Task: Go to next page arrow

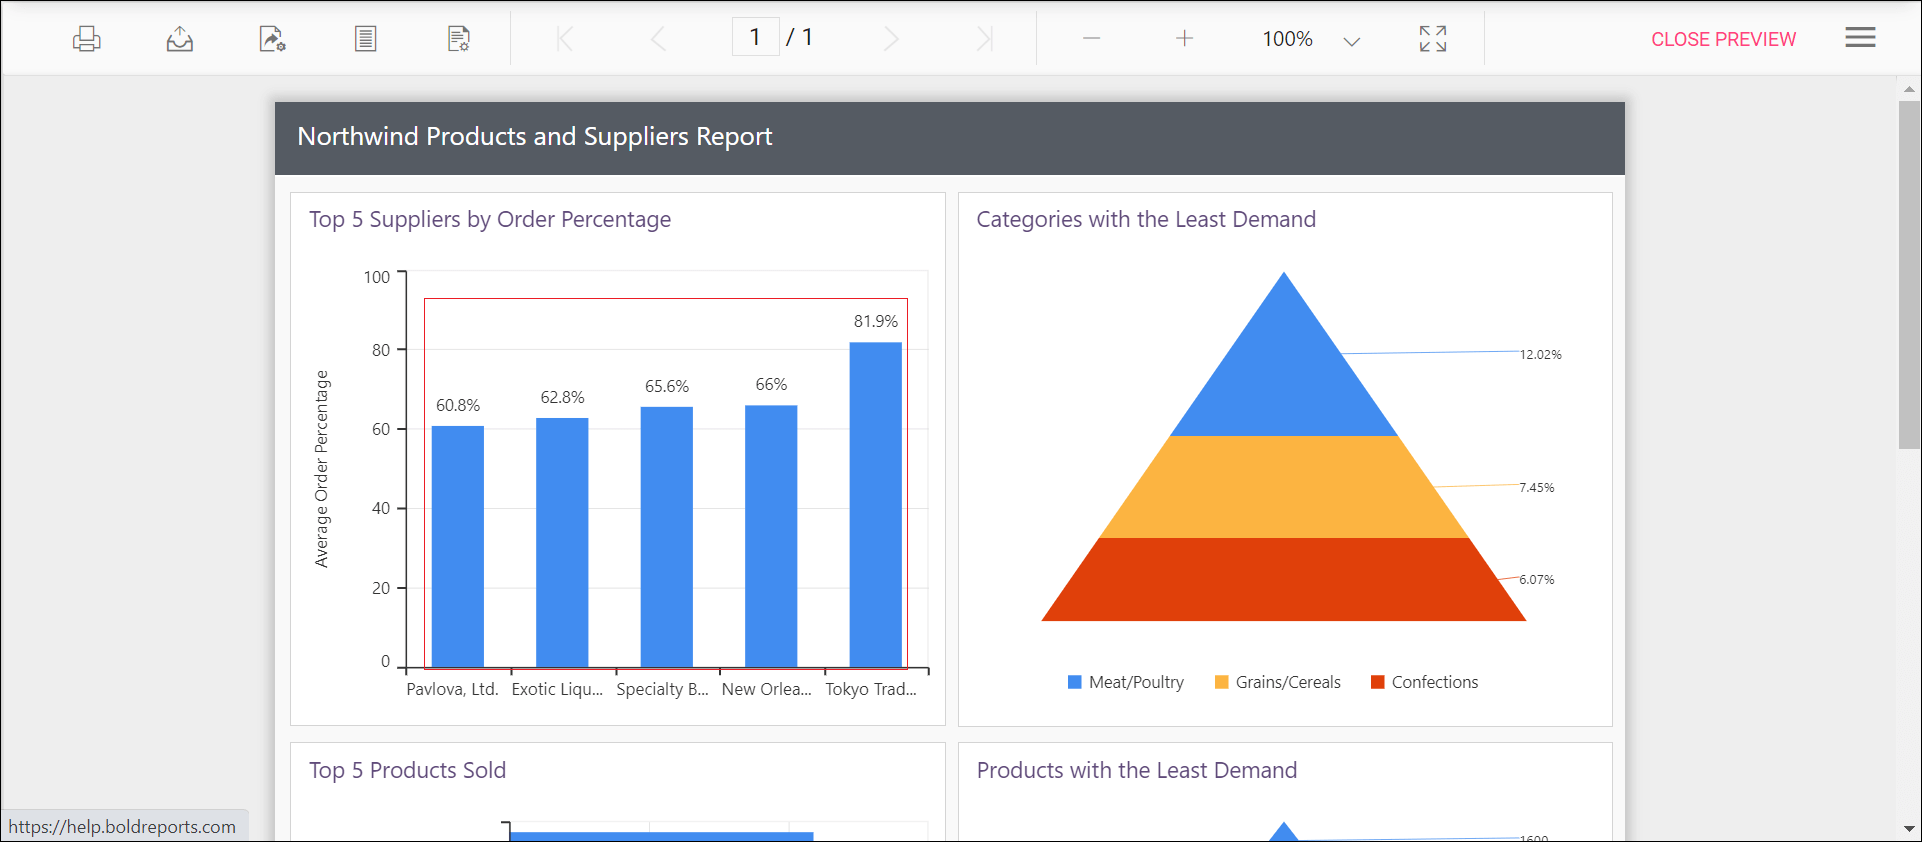Action: 891,39
